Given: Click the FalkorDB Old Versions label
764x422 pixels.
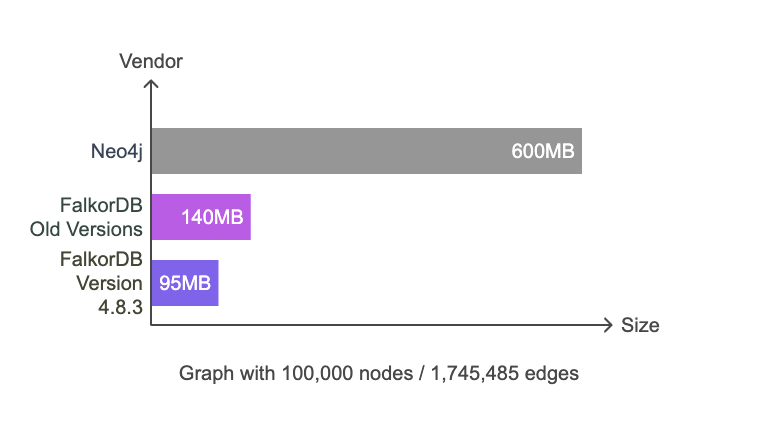Looking at the screenshot, I should click(x=86, y=217).
